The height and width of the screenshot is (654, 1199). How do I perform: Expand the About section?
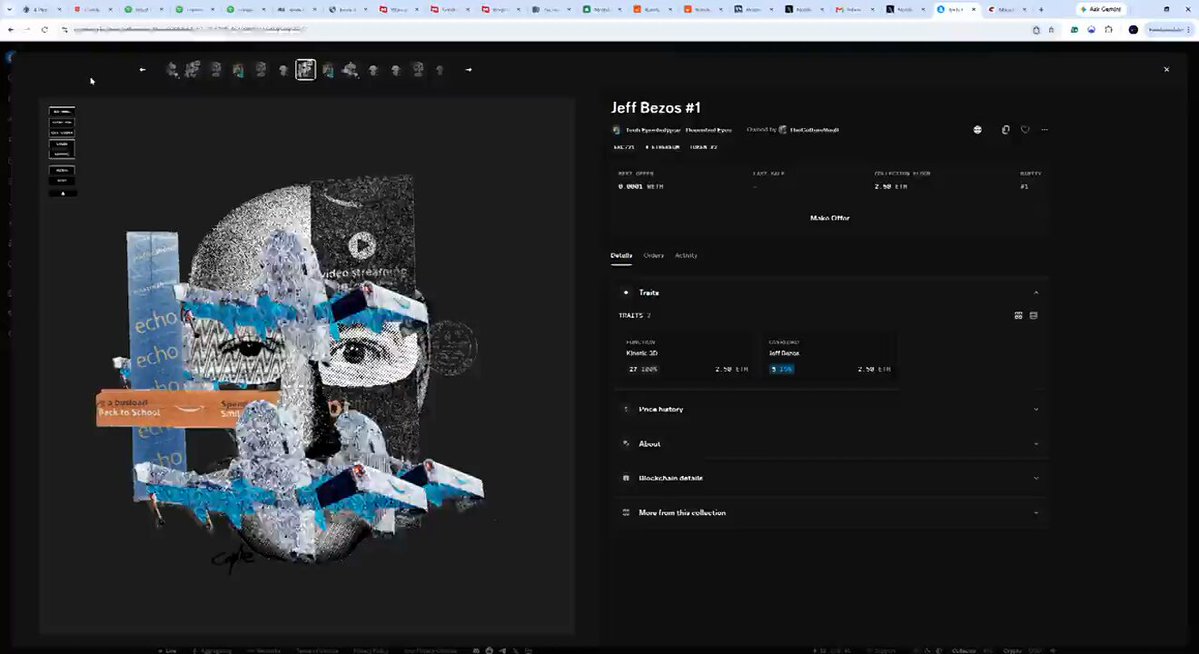click(830, 444)
